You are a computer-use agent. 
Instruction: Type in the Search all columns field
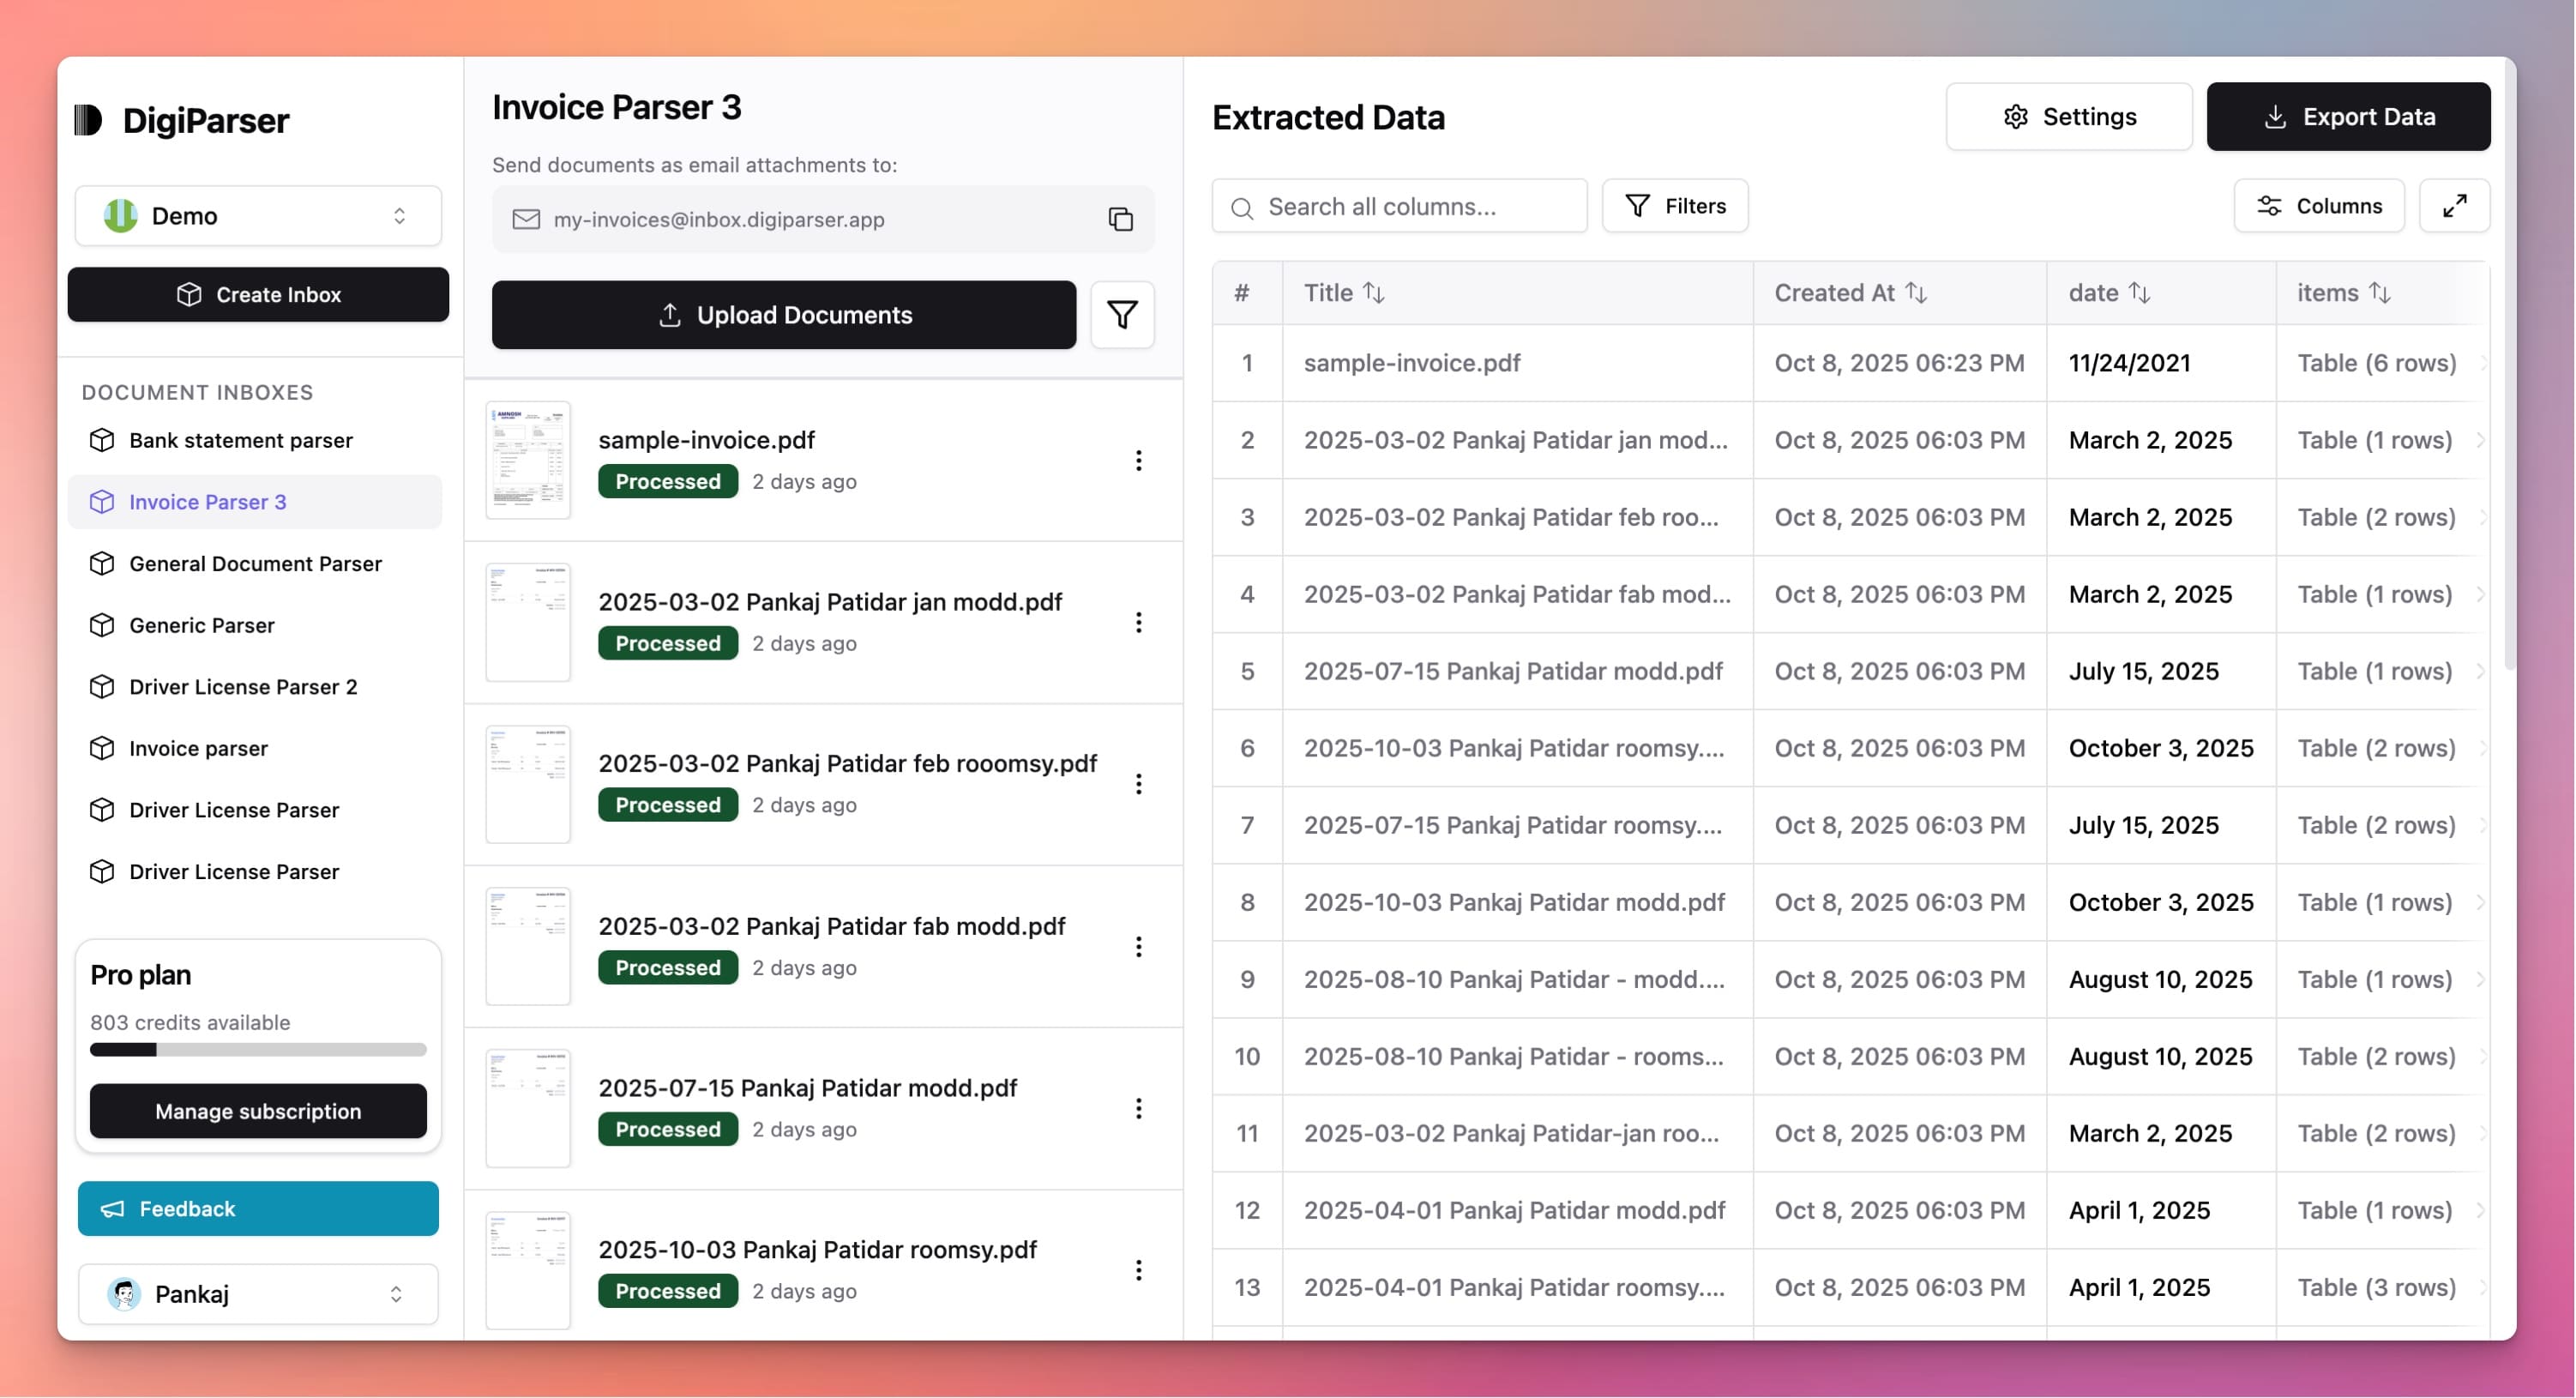click(1400, 206)
